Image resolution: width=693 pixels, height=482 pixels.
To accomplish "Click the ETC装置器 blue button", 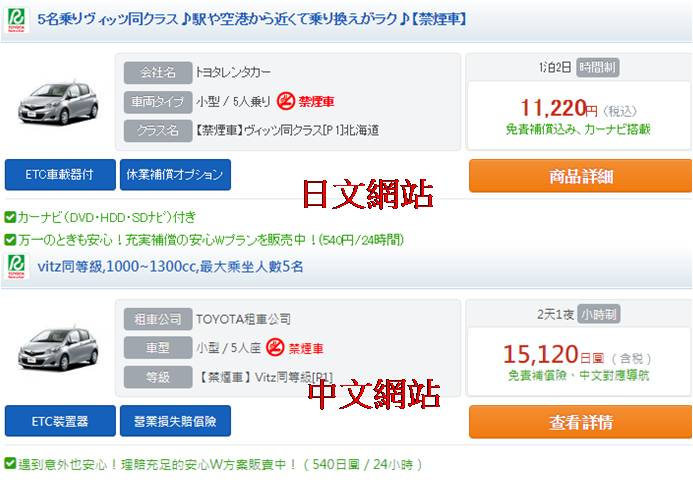I will coord(60,421).
